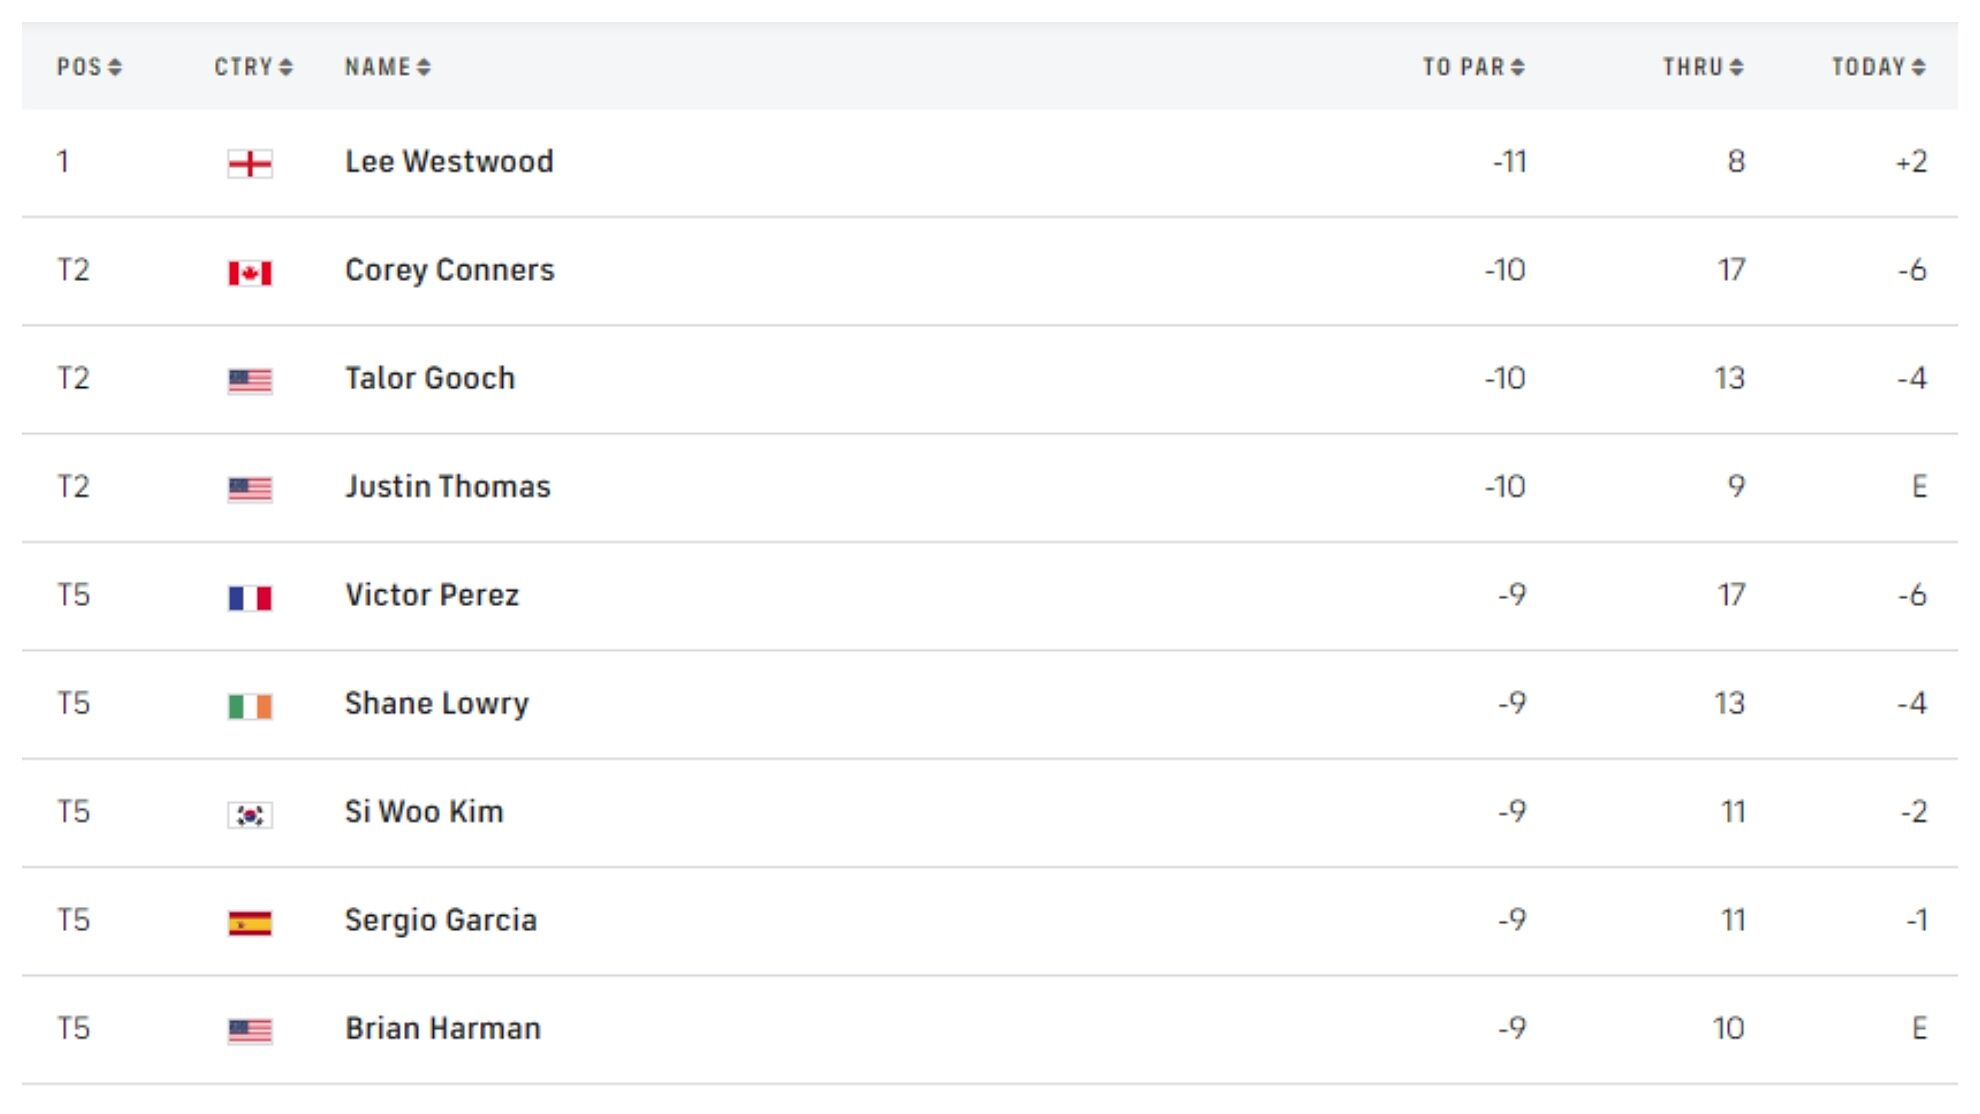The height and width of the screenshot is (1114, 1980).
Task: Click the USA flag beside Brian Harman
Action: pos(249,1030)
